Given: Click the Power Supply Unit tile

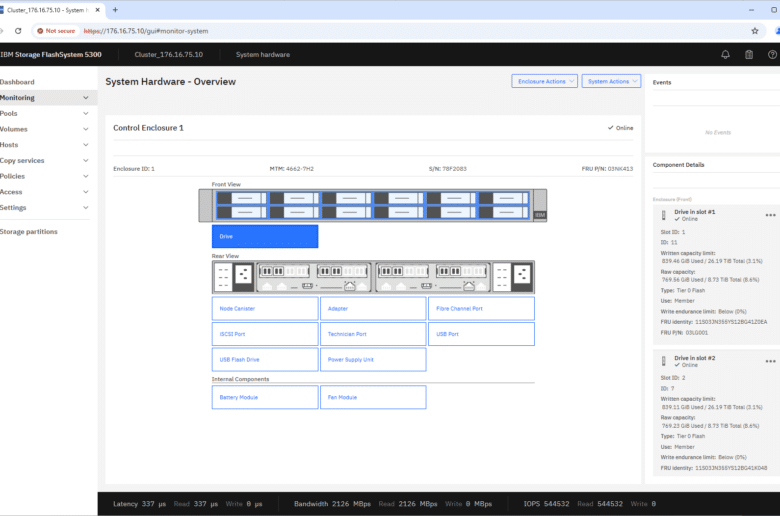Looking at the screenshot, I should pyautogui.click(x=373, y=359).
